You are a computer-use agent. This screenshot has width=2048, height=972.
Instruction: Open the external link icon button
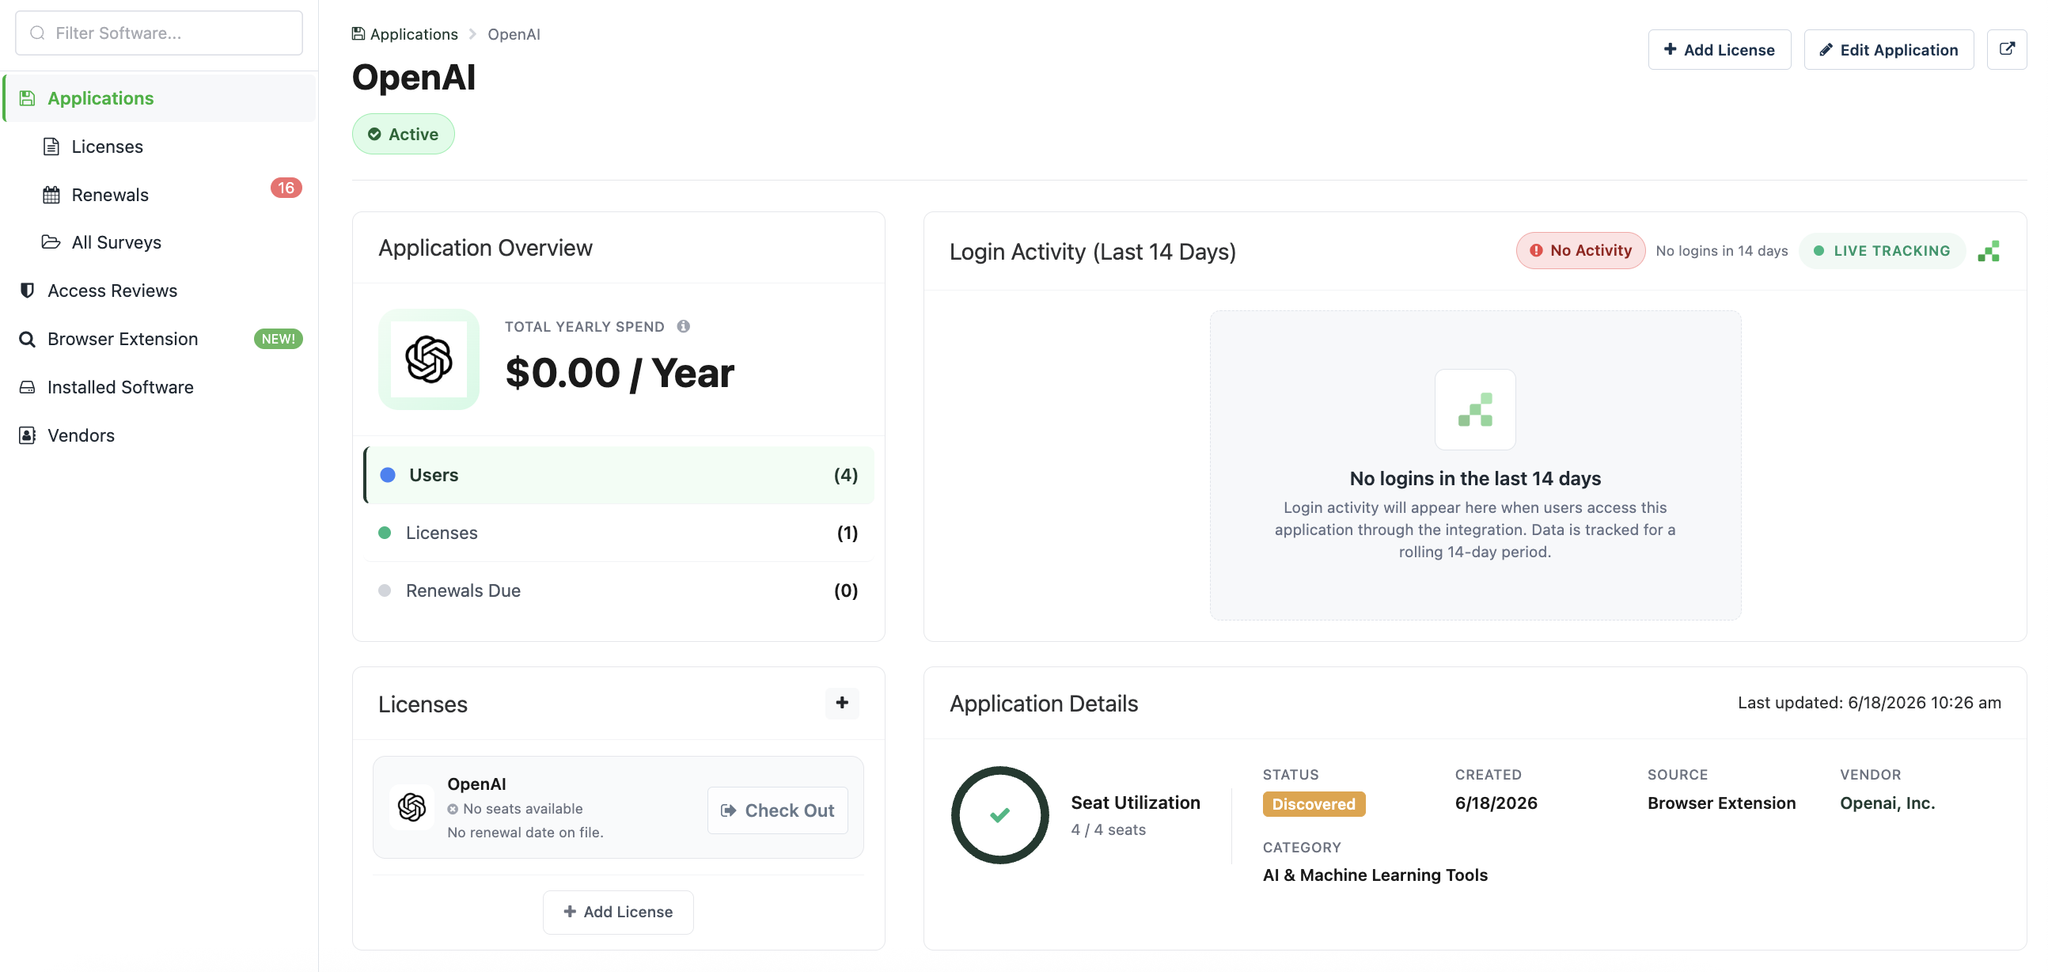pos(2006,49)
